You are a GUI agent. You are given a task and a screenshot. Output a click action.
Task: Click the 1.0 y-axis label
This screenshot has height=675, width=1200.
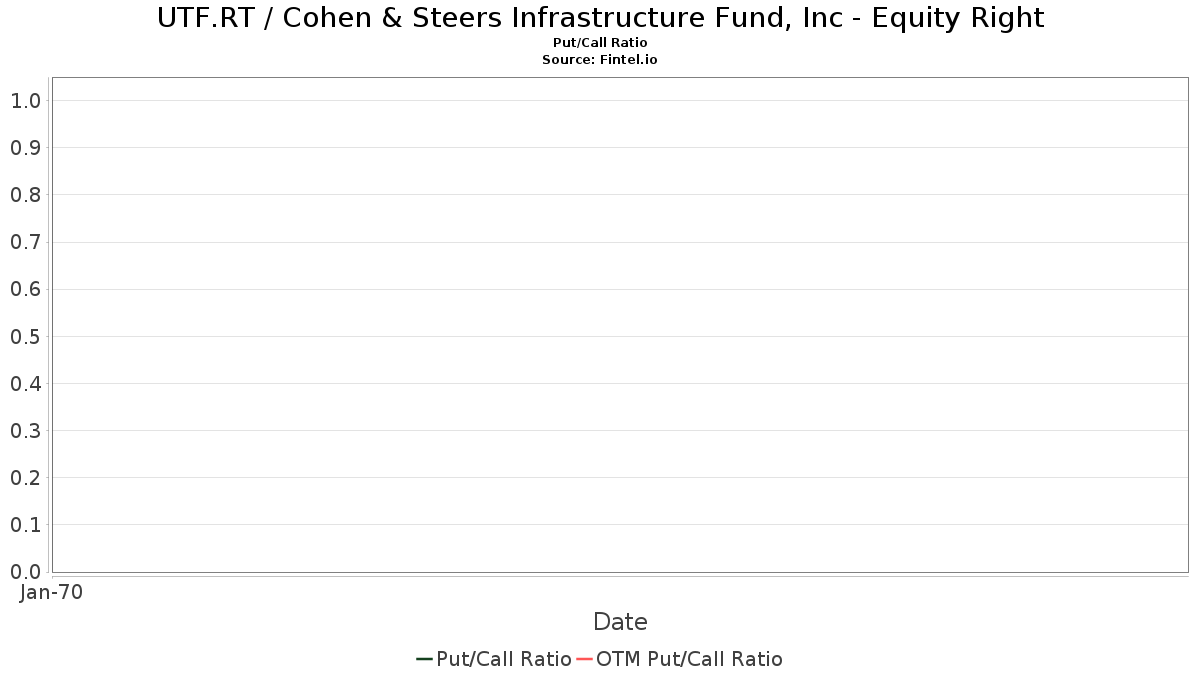coord(25,100)
